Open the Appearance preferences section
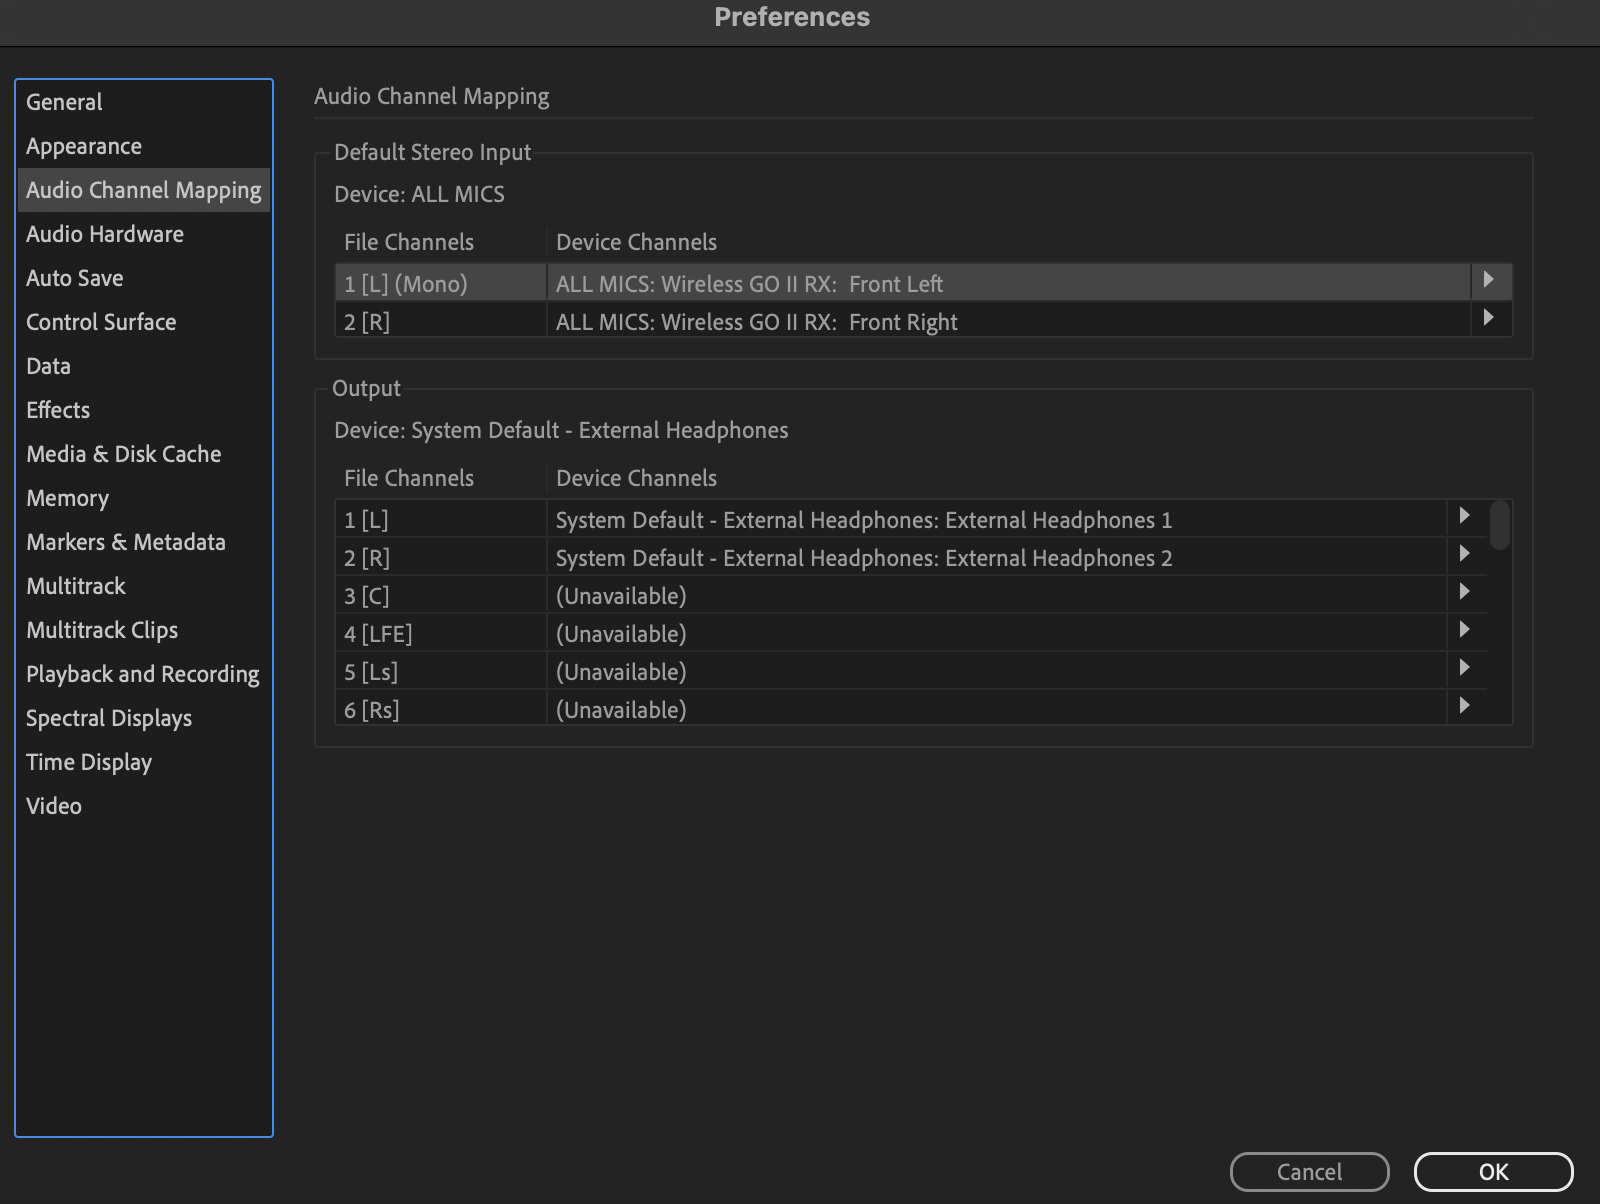The image size is (1600, 1204). (83, 145)
